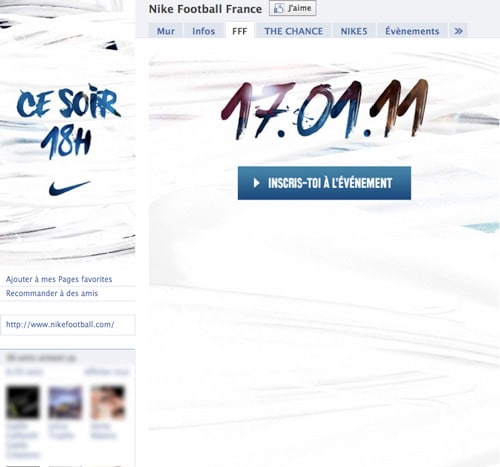Open the Évènements tab
This screenshot has width=500, height=467.
(x=412, y=31)
